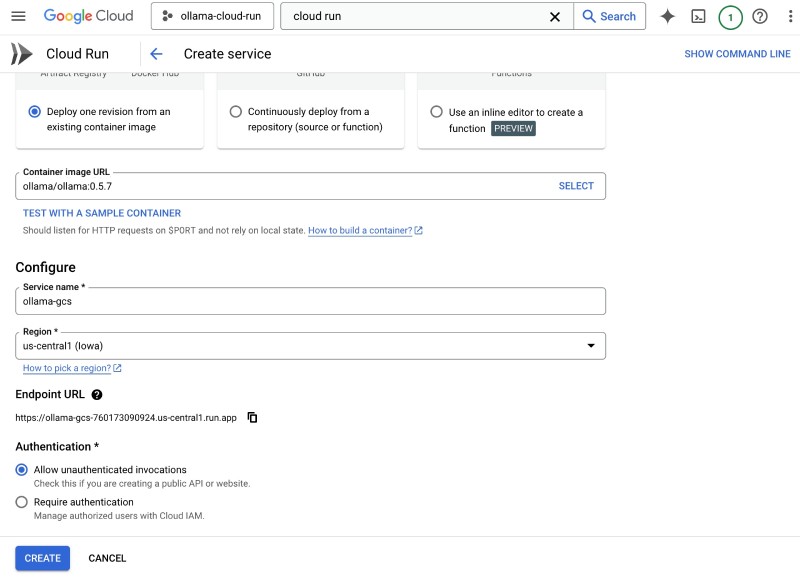Open the ollama-cloud-run project picker
The width and height of the screenshot is (800, 577).
[212, 16]
